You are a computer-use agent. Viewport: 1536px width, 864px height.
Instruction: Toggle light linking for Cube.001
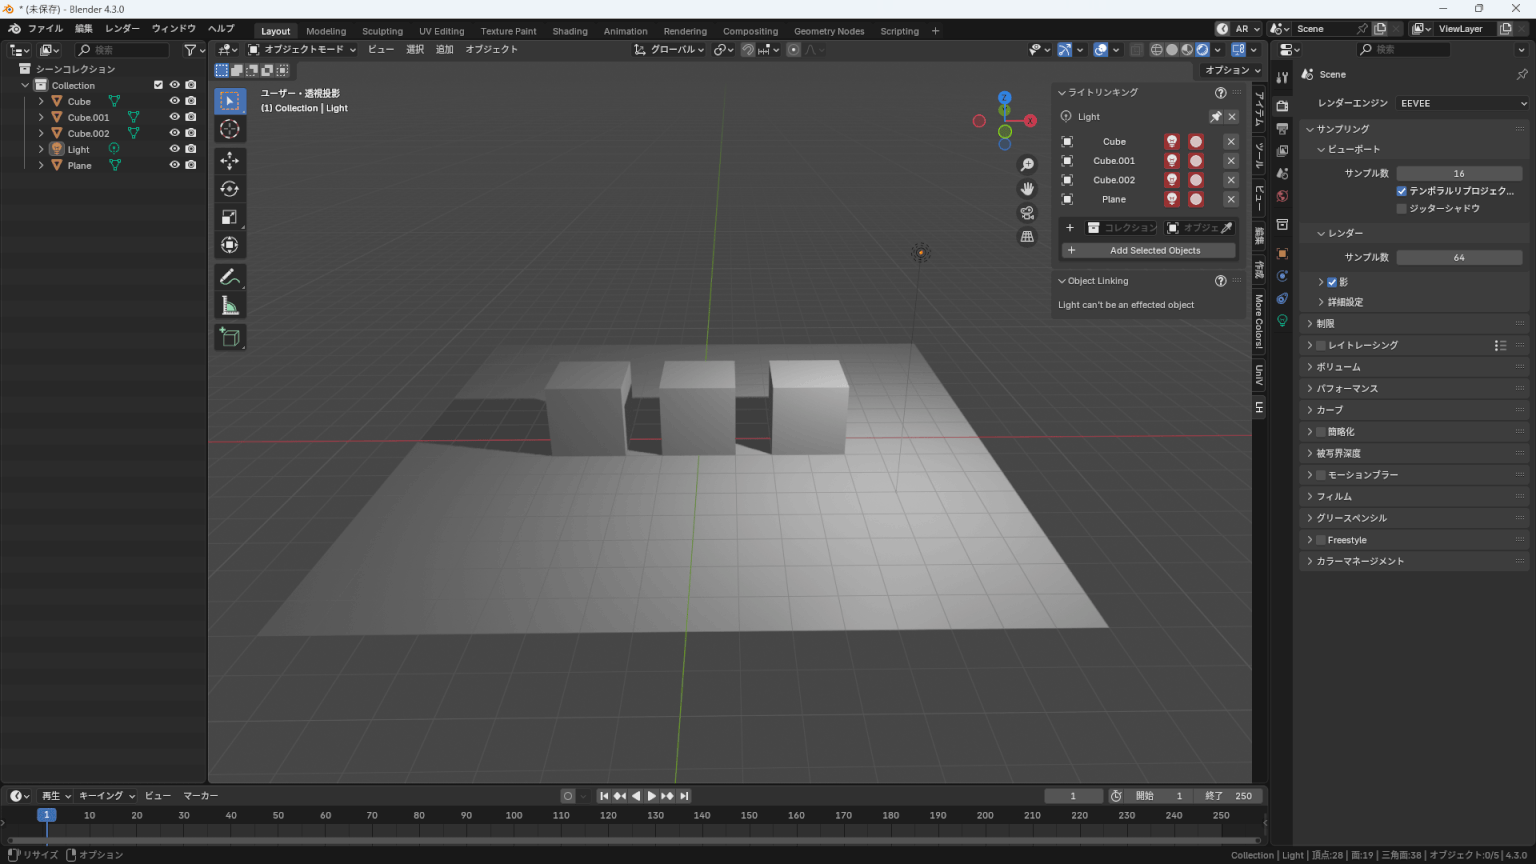coord(1171,160)
